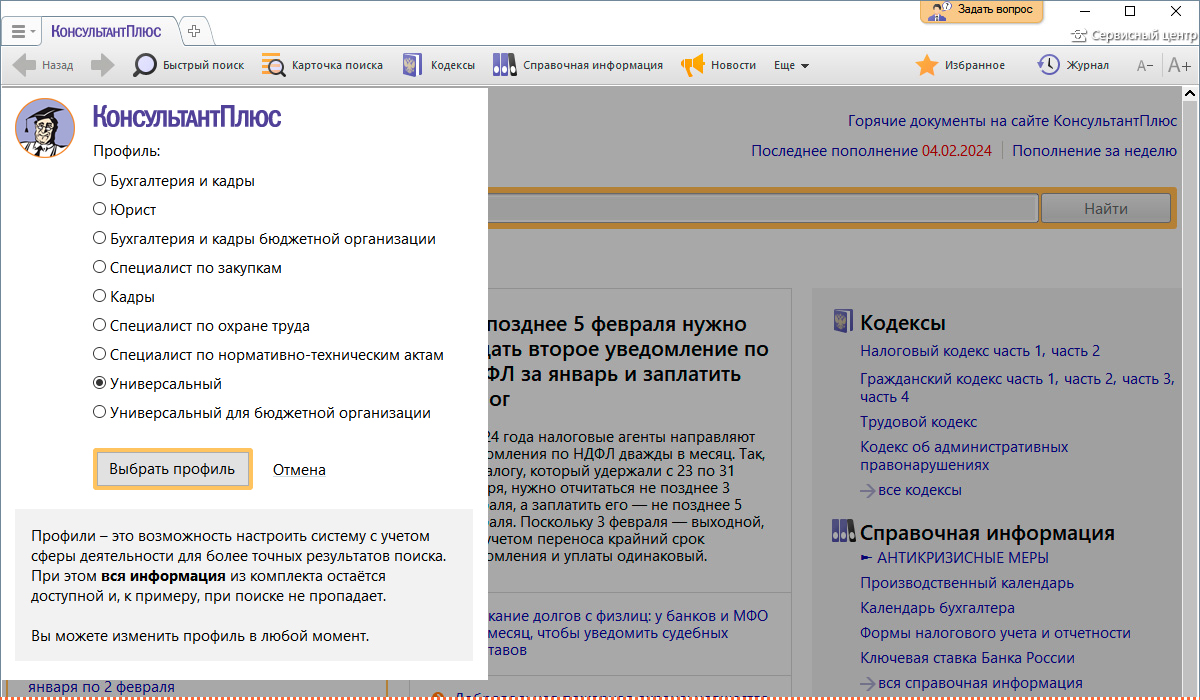
Task: Click the professor avatar logo in profile panel
Action: coord(45,128)
